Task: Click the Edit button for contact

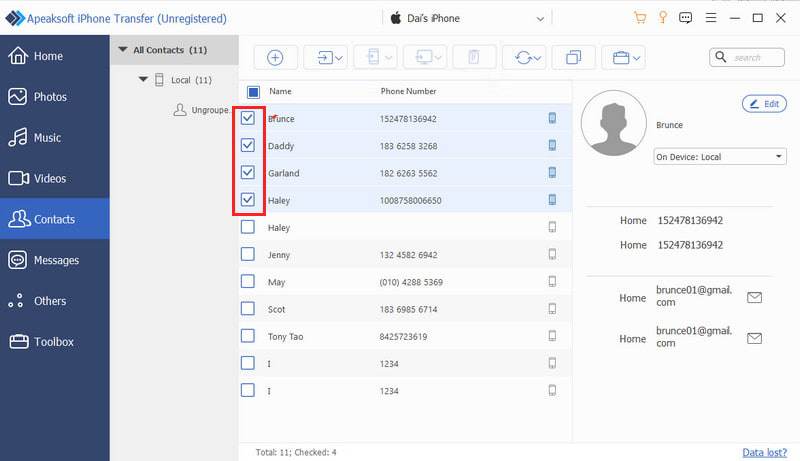Action: 764,104
